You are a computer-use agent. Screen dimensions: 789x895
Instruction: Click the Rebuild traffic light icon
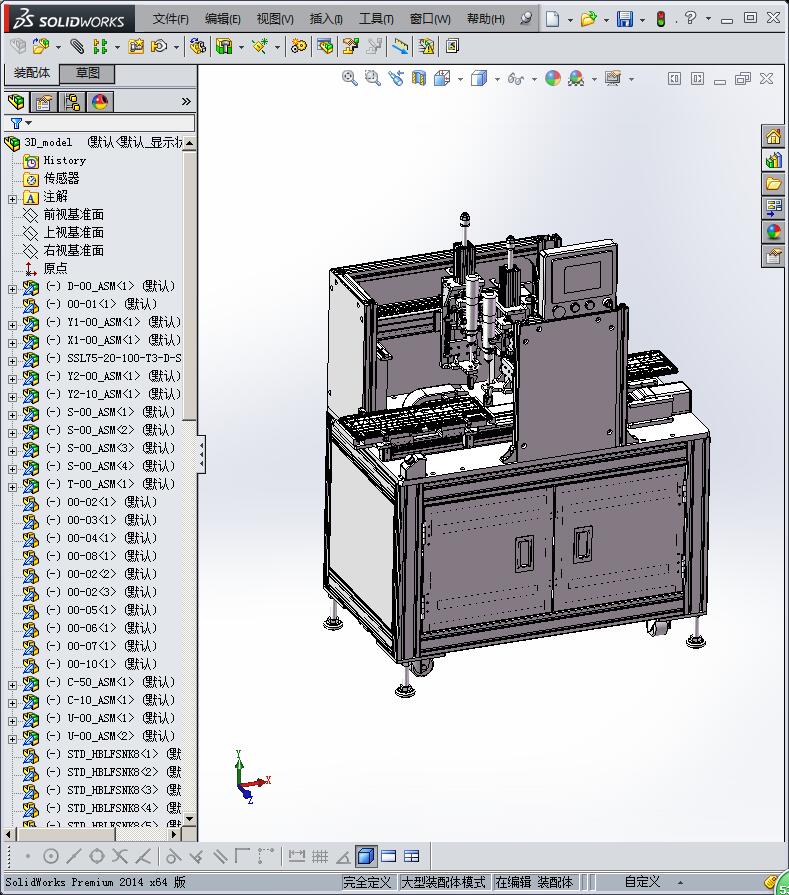(x=661, y=19)
